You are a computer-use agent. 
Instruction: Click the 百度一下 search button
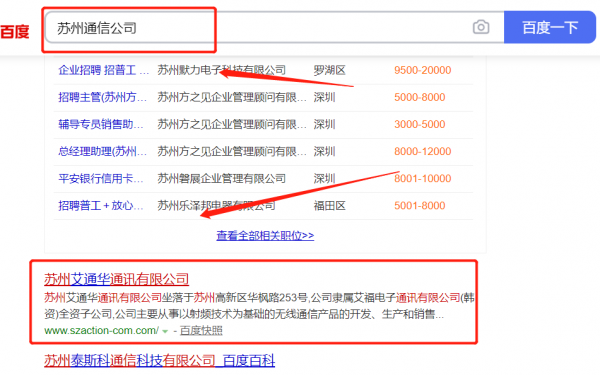(x=550, y=27)
